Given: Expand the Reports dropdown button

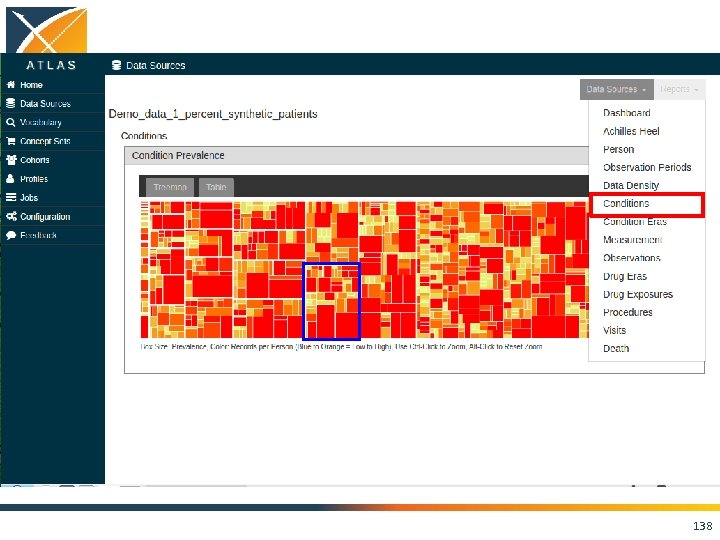Looking at the screenshot, I should (679, 89).
